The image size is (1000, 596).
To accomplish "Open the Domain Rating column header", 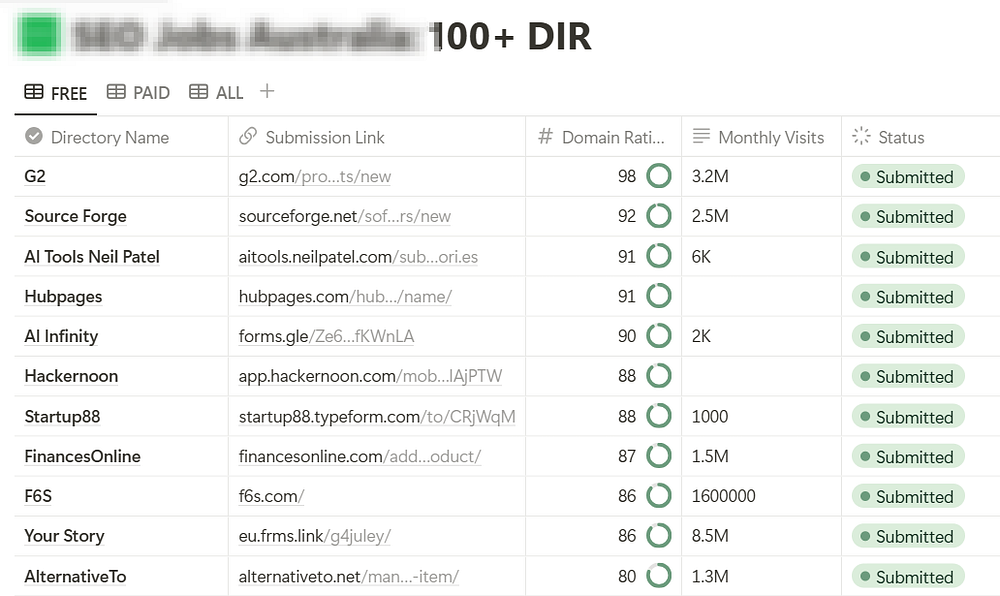I will [x=603, y=137].
